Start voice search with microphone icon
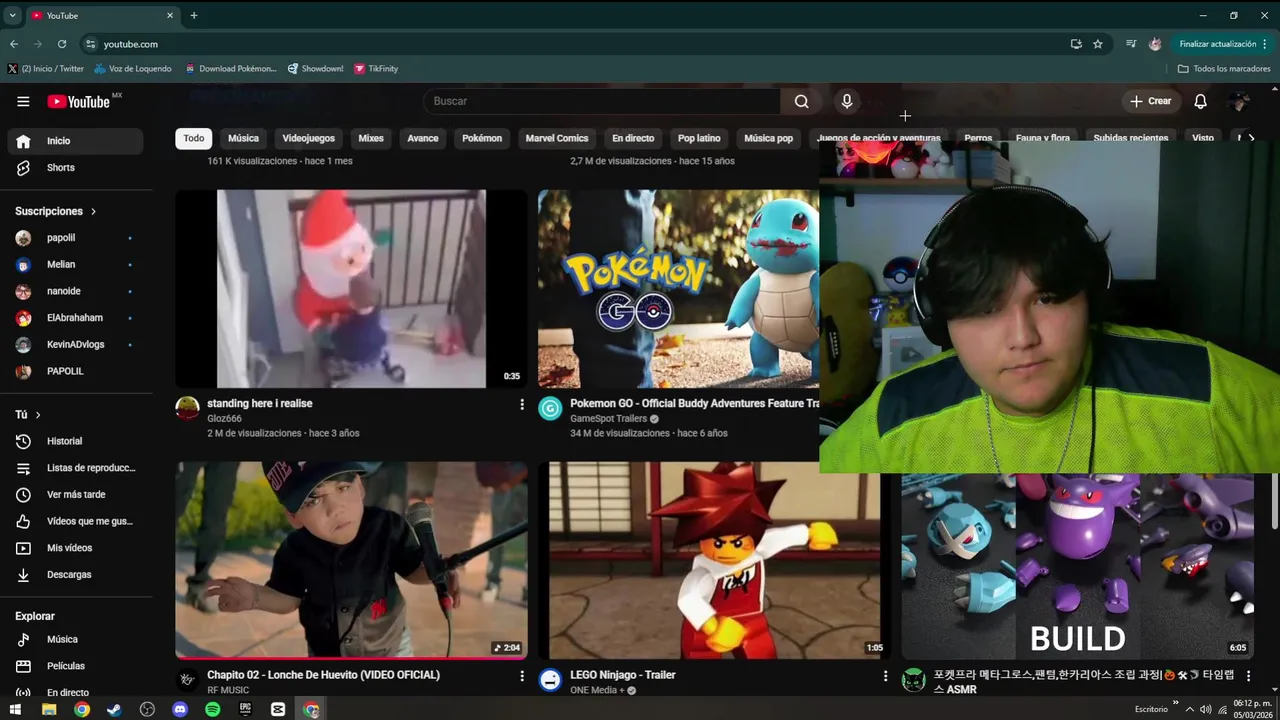The height and width of the screenshot is (720, 1280). coord(847,101)
